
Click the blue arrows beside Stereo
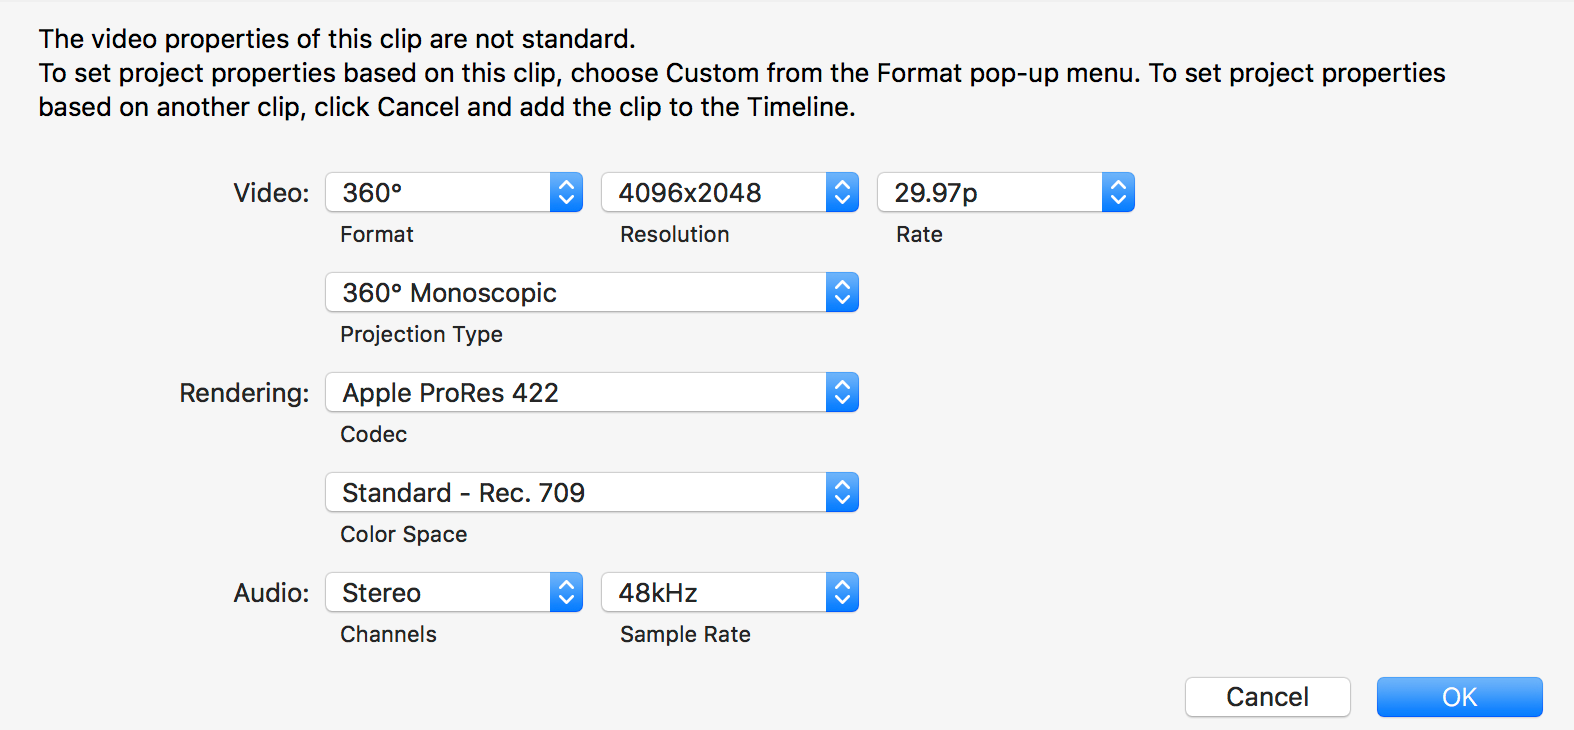pos(566,592)
